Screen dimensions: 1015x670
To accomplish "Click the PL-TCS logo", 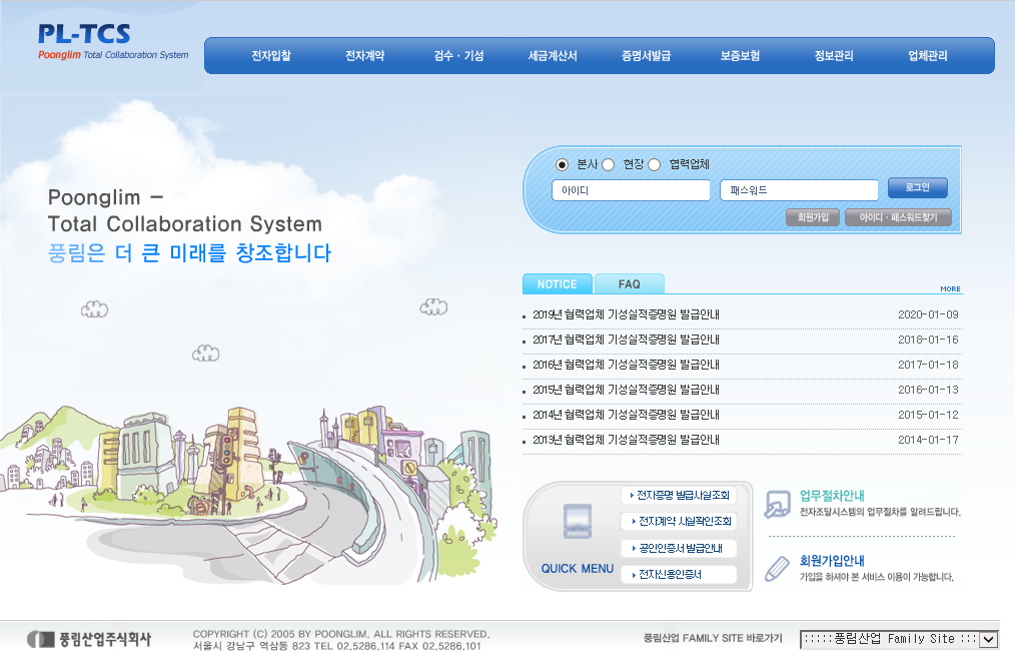I will pyautogui.click(x=113, y=41).
